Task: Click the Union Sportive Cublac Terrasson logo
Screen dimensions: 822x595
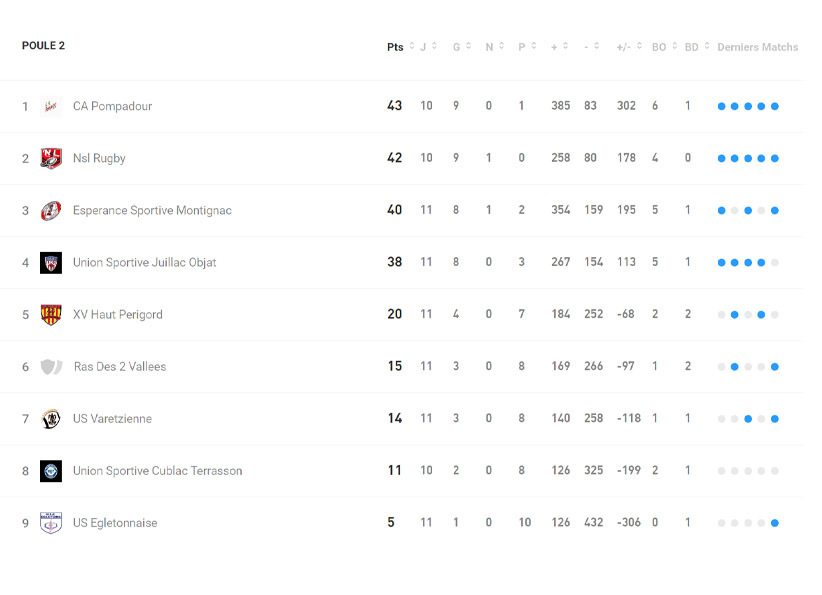Action: 51,470
